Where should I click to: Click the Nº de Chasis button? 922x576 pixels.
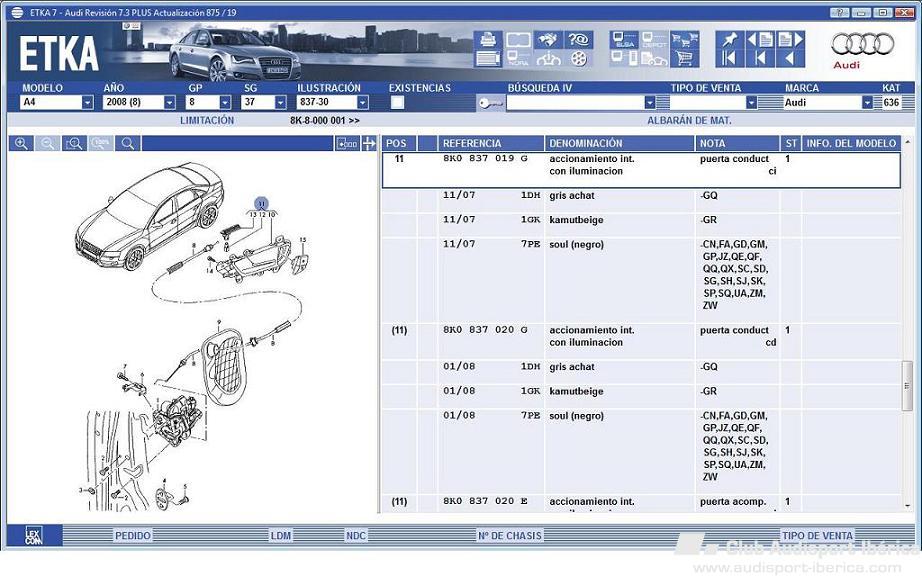coord(509,536)
